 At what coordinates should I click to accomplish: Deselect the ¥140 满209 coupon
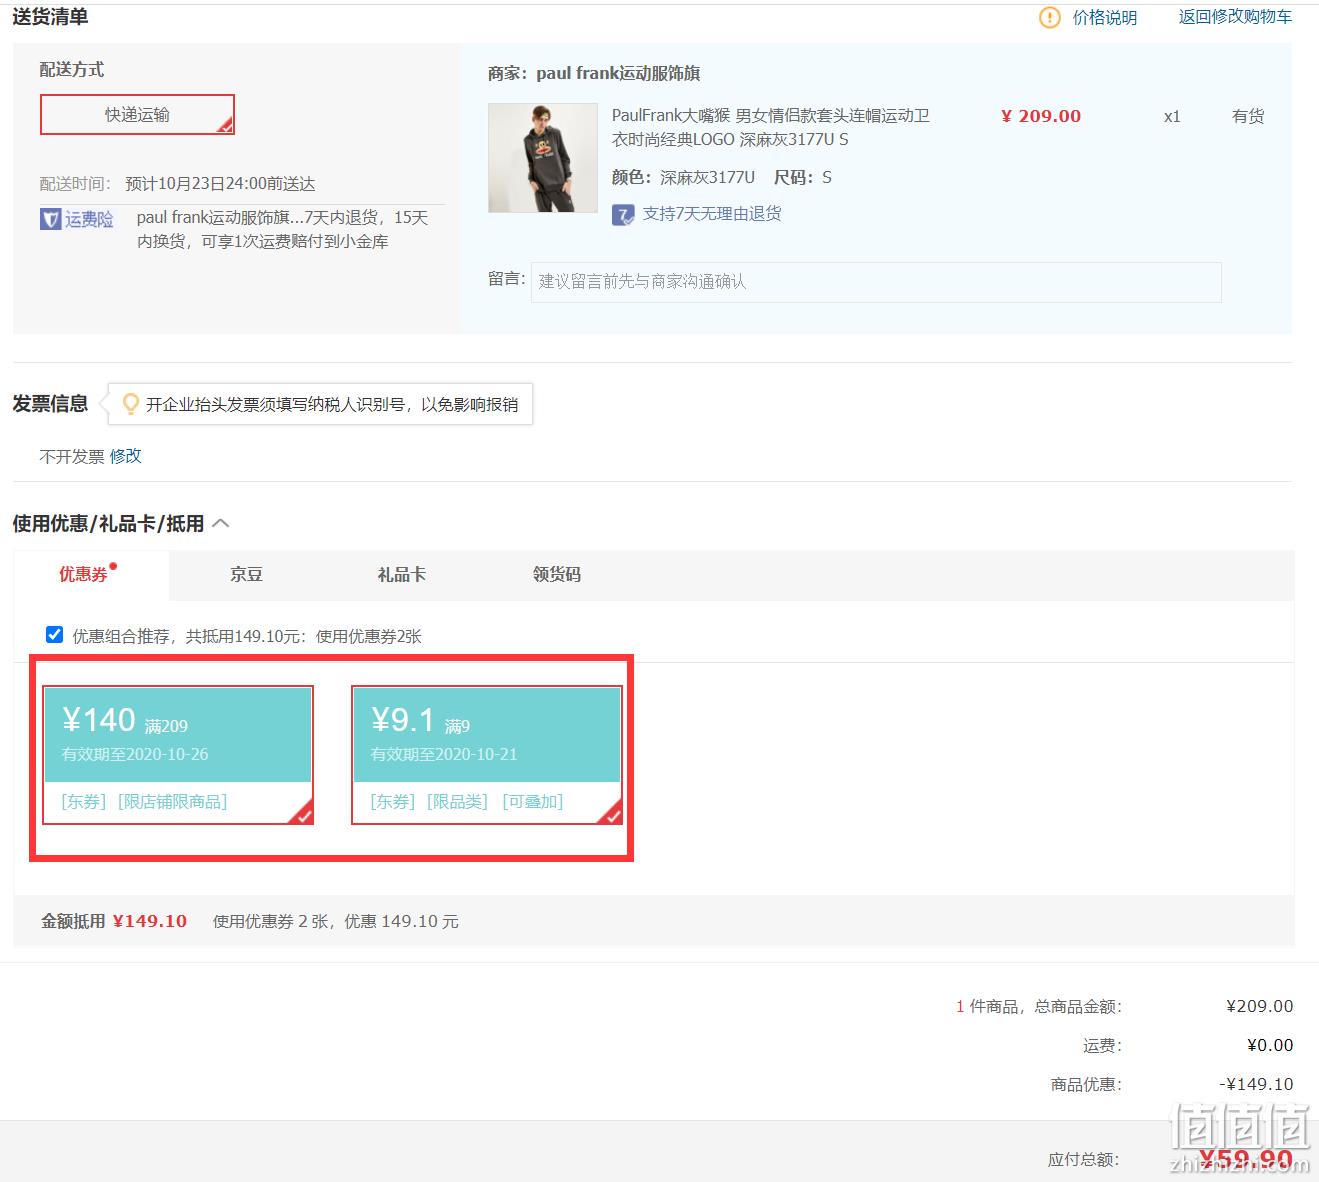(178, 755)
